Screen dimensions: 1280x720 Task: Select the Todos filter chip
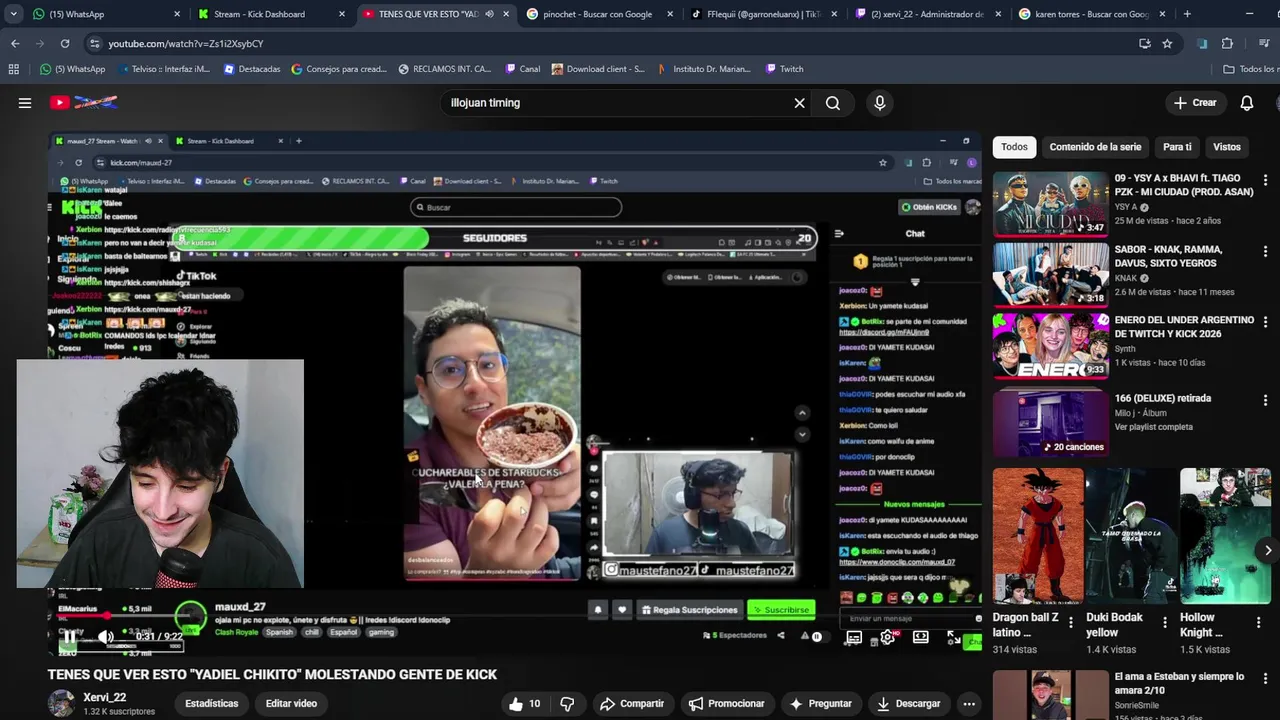click(1014, 147)
